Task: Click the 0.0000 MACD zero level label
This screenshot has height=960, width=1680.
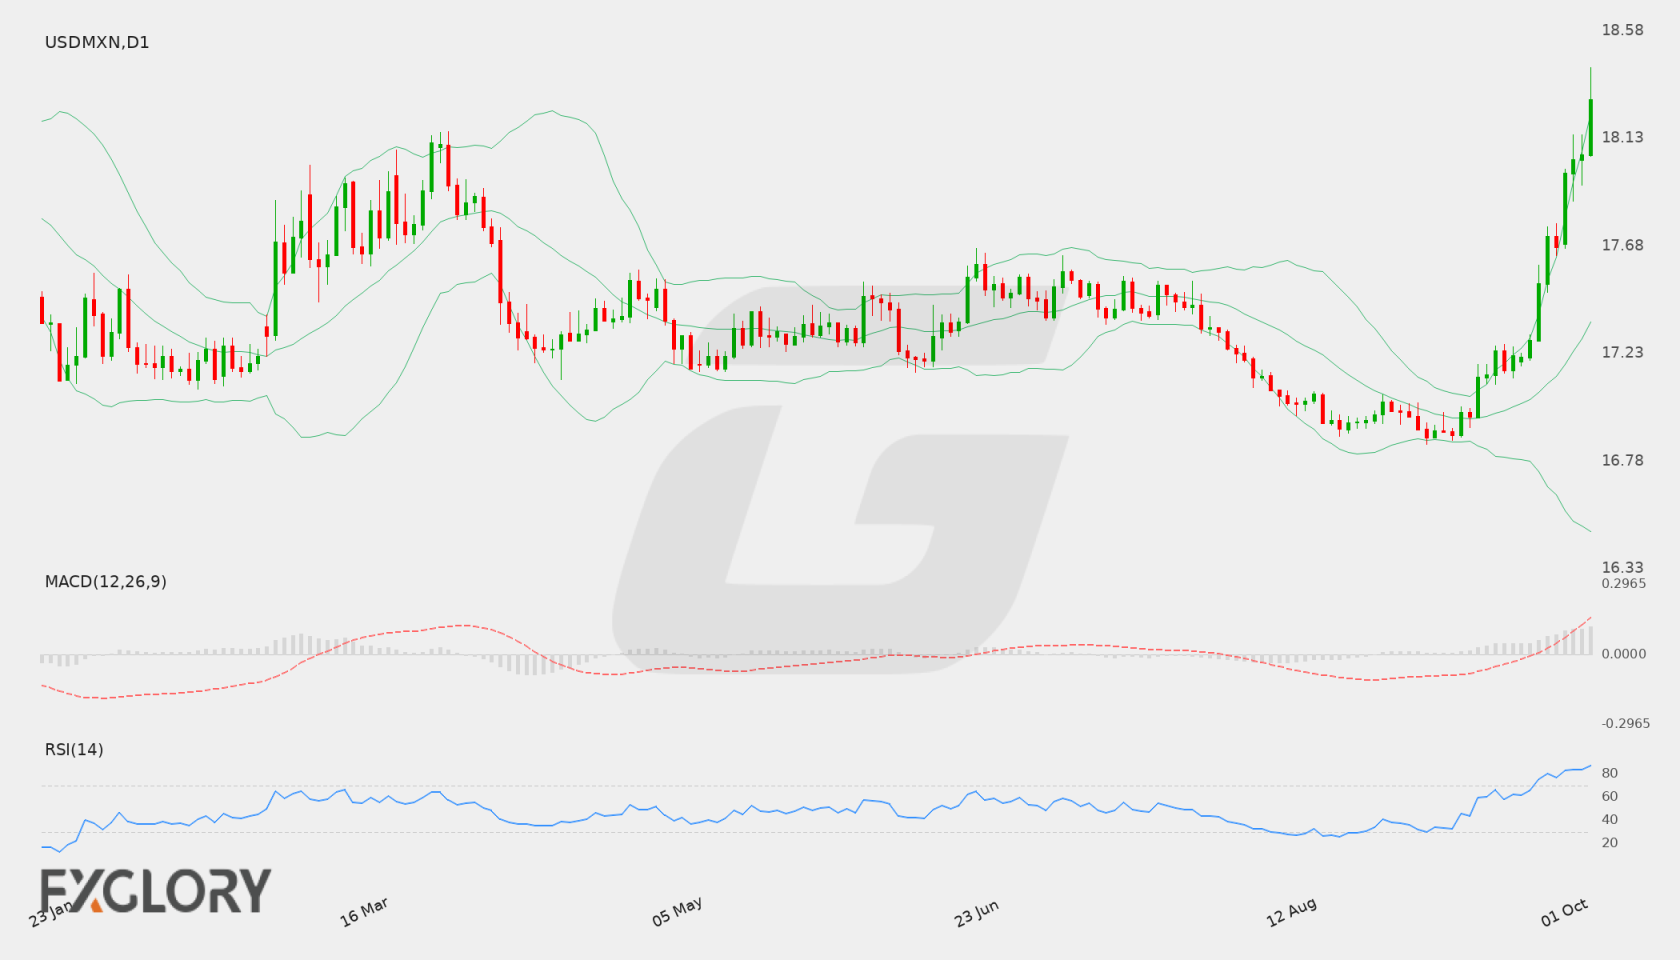Action: pos(1624,653)
